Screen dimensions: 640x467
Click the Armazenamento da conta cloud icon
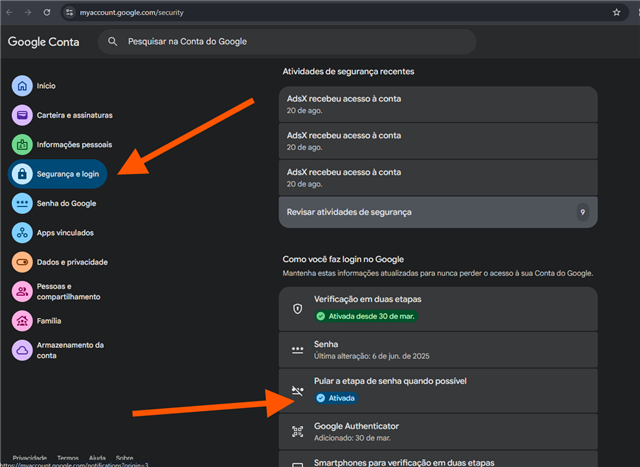[22, 350]
